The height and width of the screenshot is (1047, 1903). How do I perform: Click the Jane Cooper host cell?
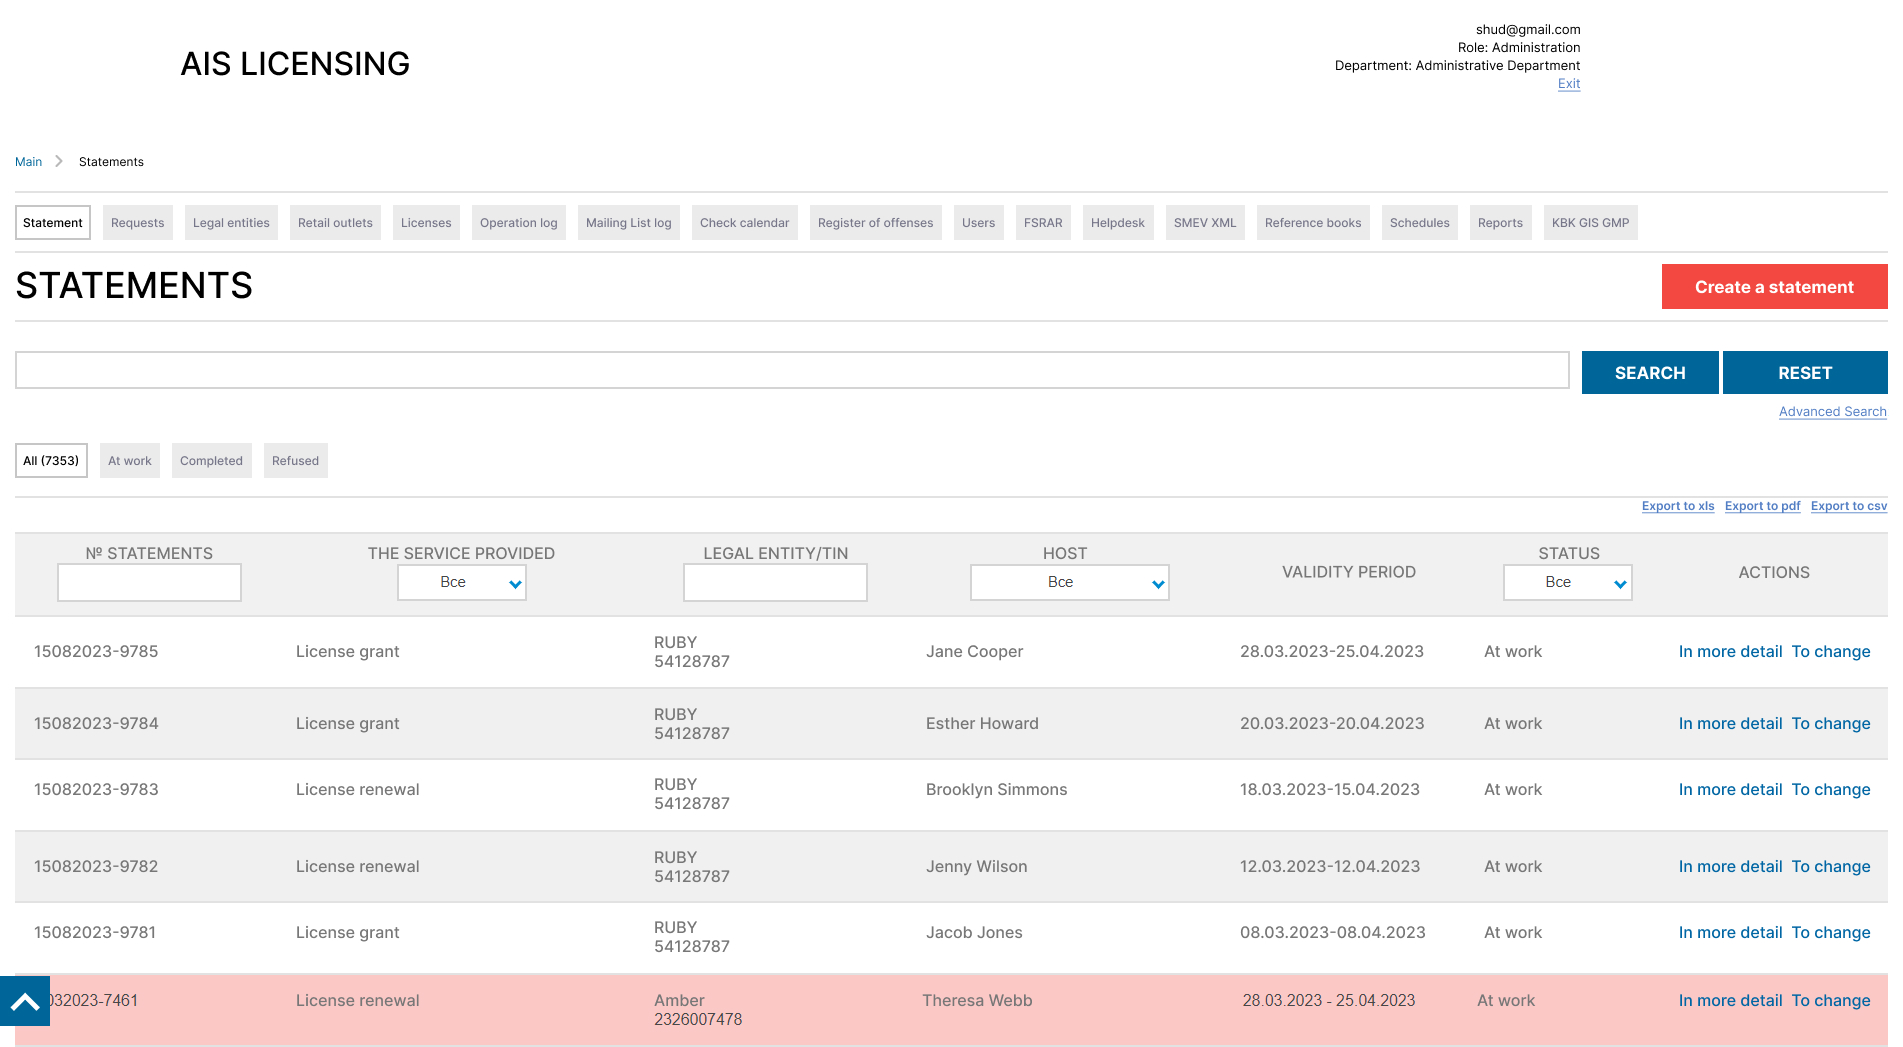coord(974,651)
